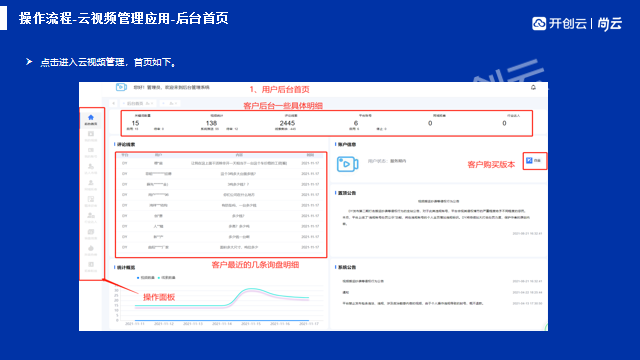Select the second tab in tab bar
Viewport: 640px width, 360px height.
pyautogui.click(x=169, y=104)
